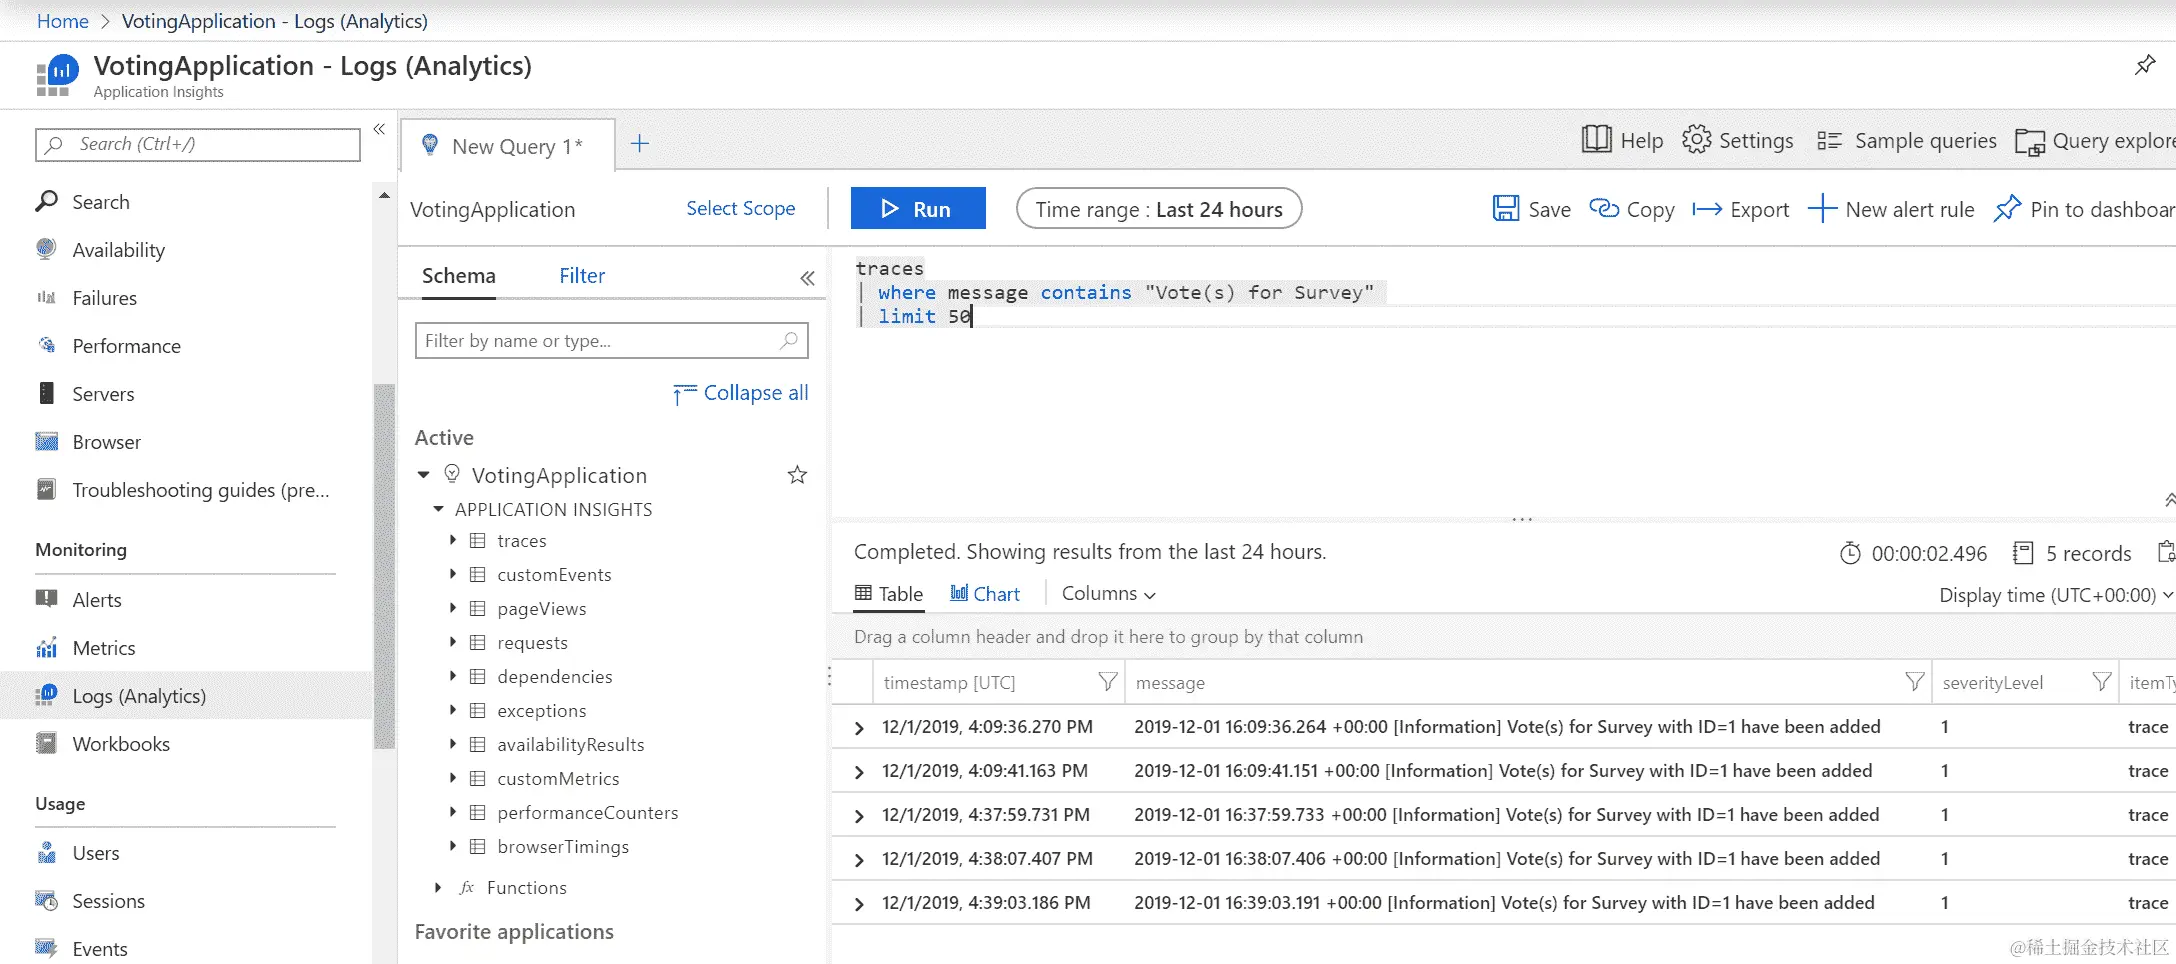Open Servers via its server icon
This screenshot has height=964, width=2176.
pos(46,393)
